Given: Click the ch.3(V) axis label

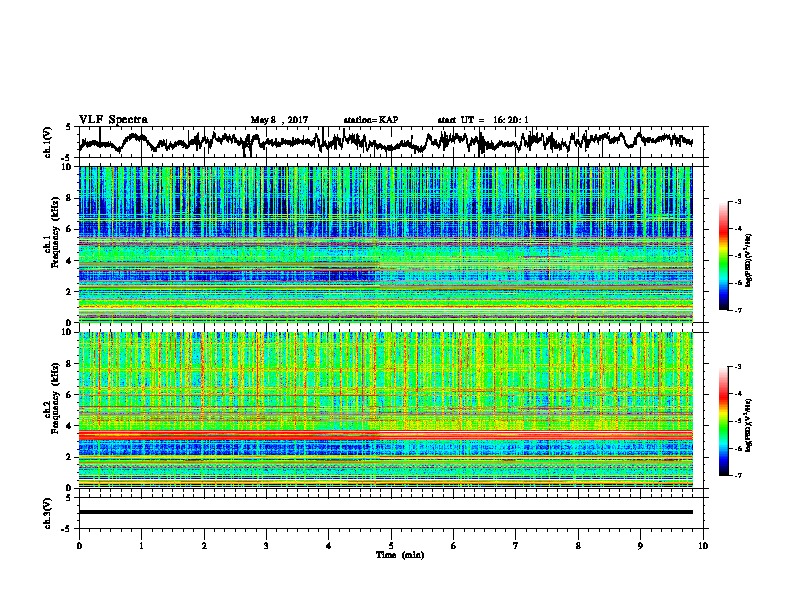Looking at the screenshot, I should pyautogui.click(x=48, y=513).
